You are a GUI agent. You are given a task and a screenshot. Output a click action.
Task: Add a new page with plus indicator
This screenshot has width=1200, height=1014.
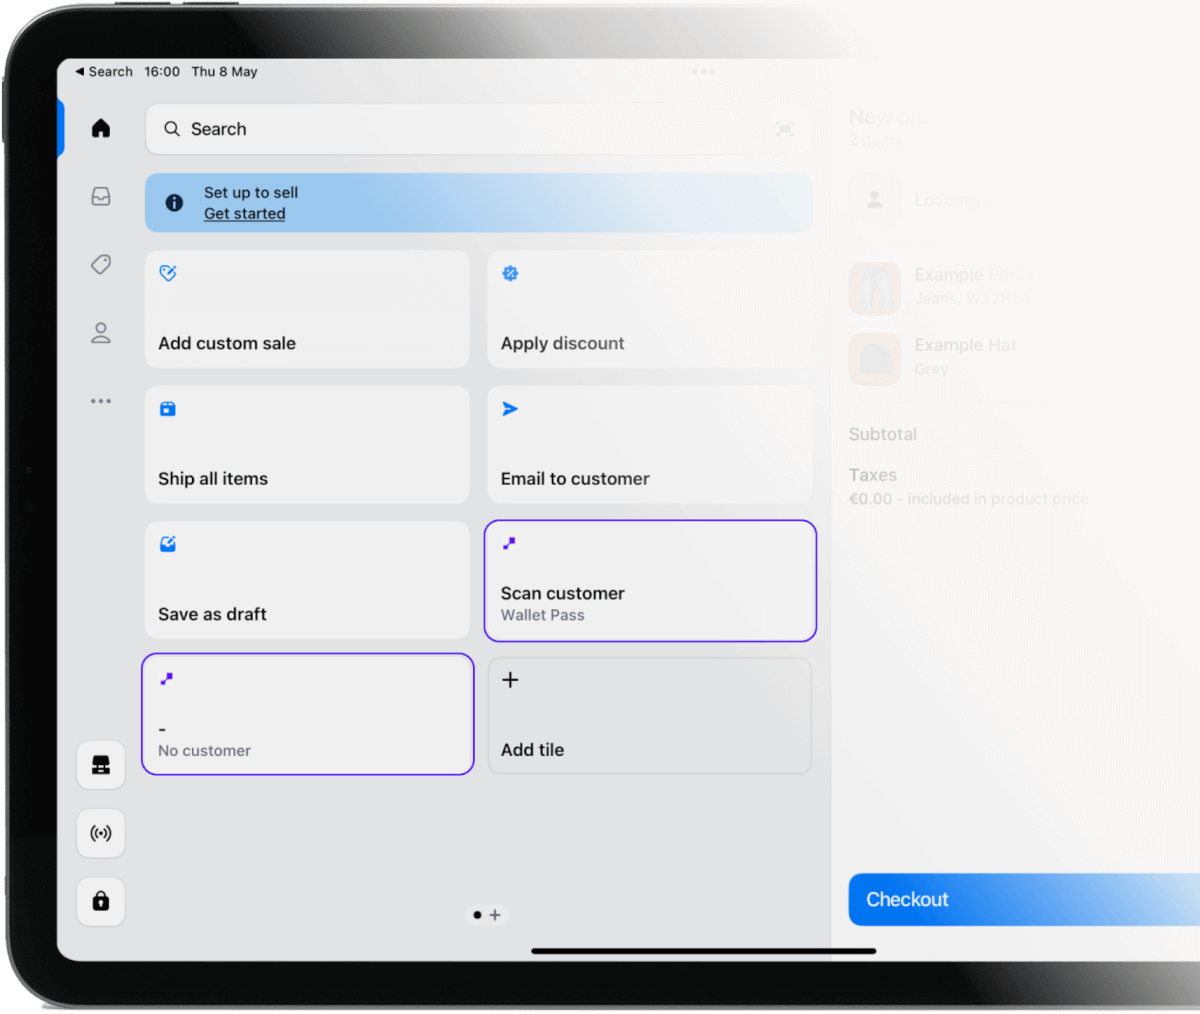pyautogui.click(x=495, y=915)
